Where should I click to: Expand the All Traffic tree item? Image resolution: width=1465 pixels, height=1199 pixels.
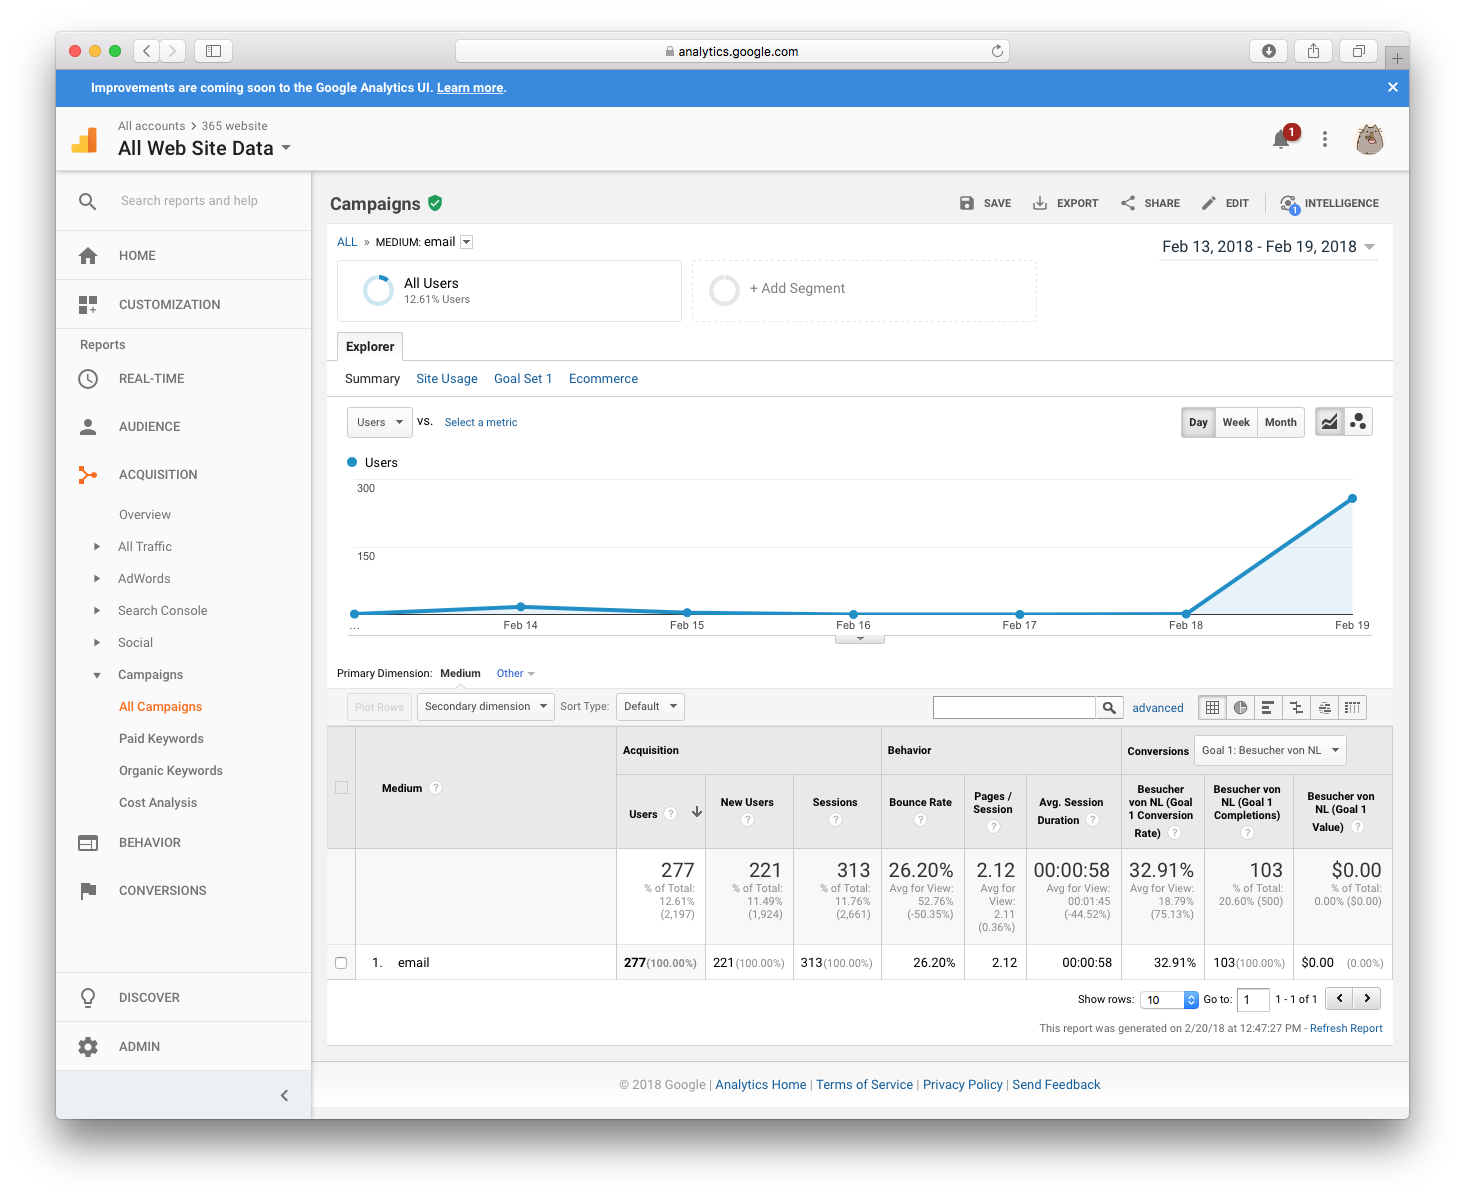pos(97,547)
